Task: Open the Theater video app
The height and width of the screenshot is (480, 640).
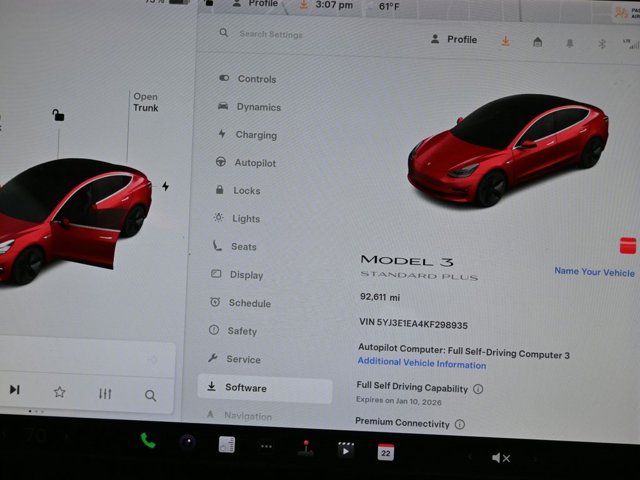Action: point(346,450)
